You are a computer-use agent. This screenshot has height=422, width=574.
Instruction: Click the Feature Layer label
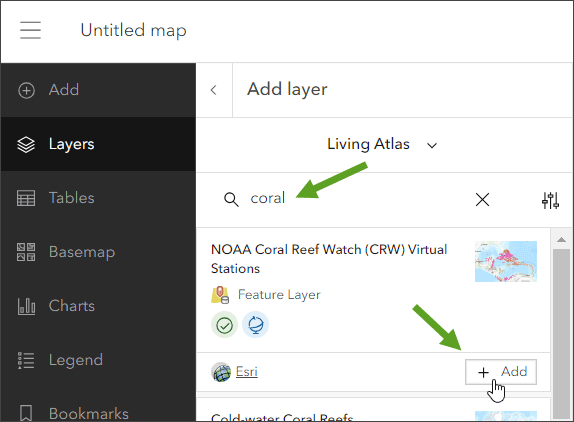point(279,295)
